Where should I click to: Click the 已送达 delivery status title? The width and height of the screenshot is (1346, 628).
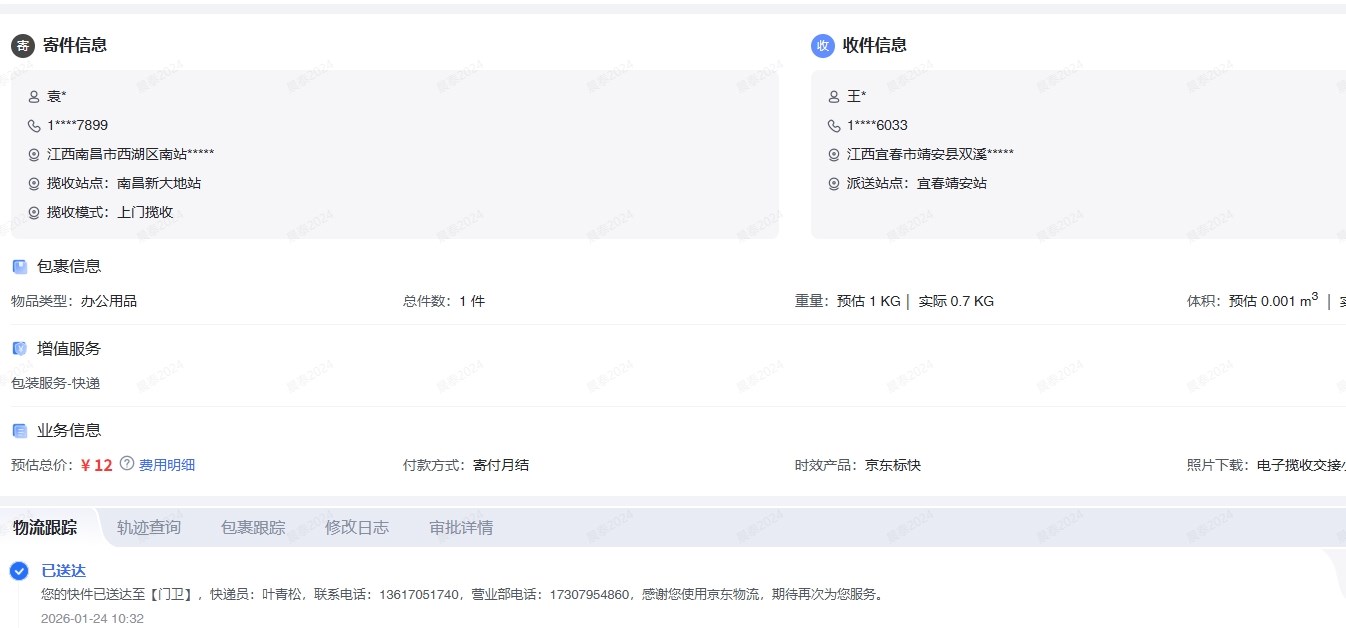click(x=63, y=571)
